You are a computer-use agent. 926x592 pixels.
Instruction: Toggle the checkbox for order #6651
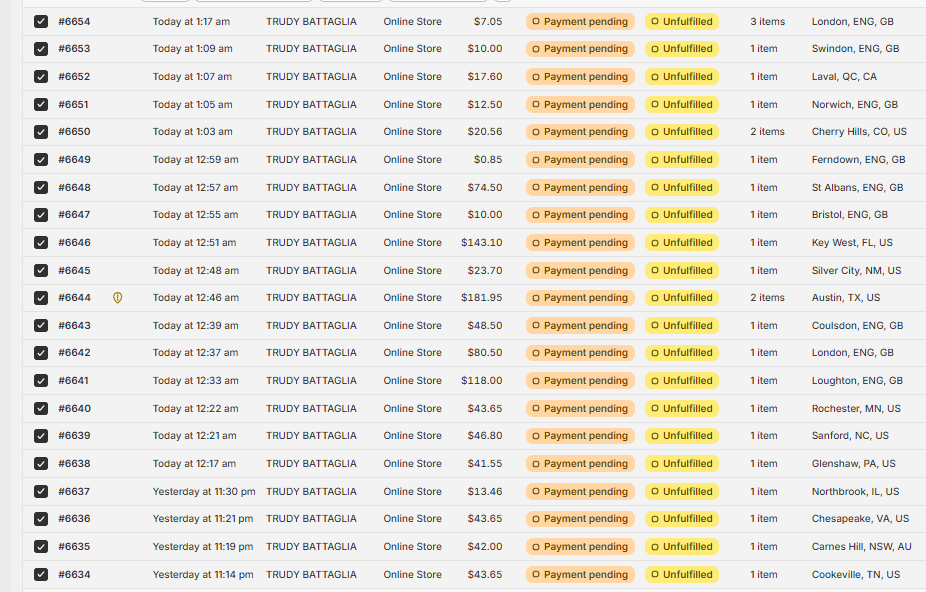point(41,105)
